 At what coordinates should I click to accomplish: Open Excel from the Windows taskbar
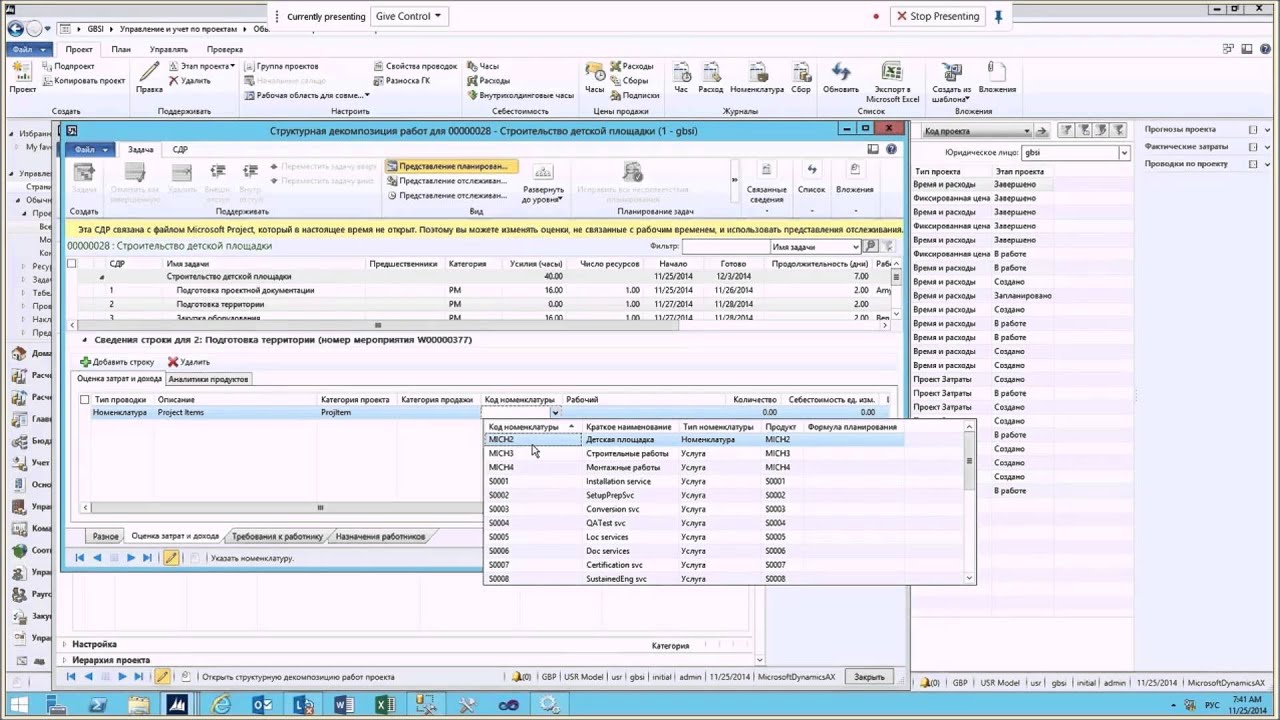[385, 705]
